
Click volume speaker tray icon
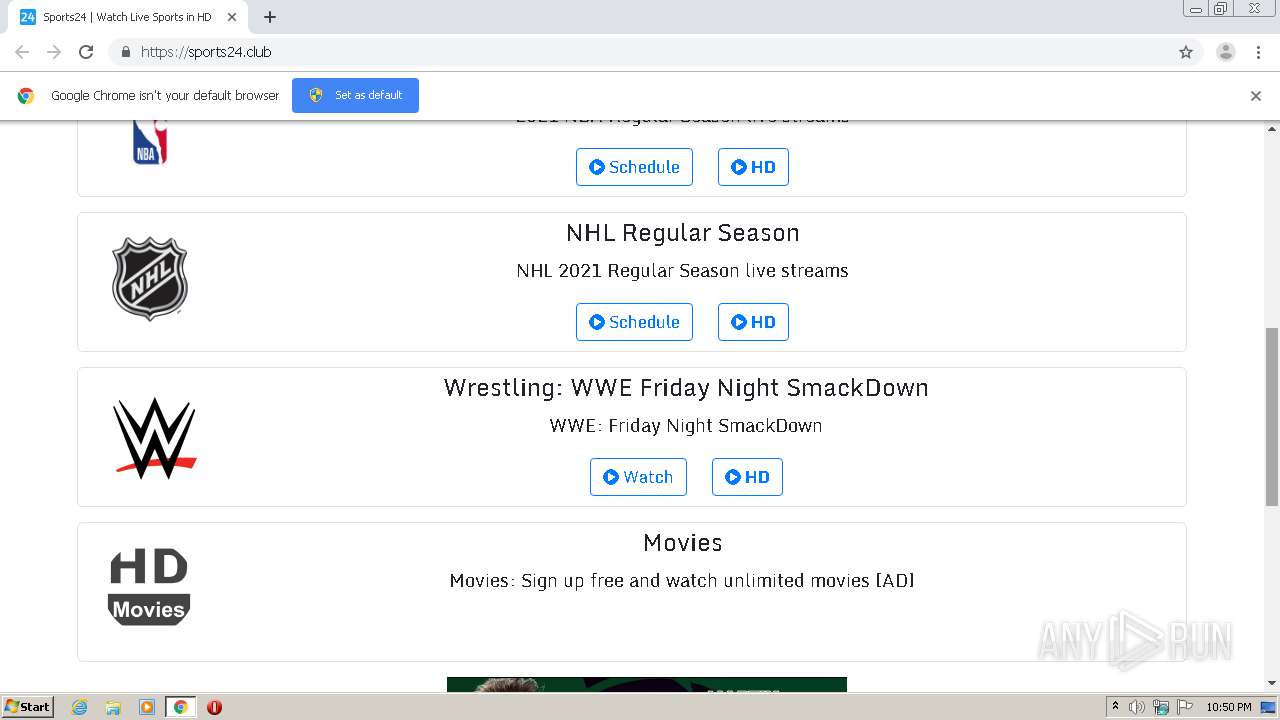[1137, 707]
